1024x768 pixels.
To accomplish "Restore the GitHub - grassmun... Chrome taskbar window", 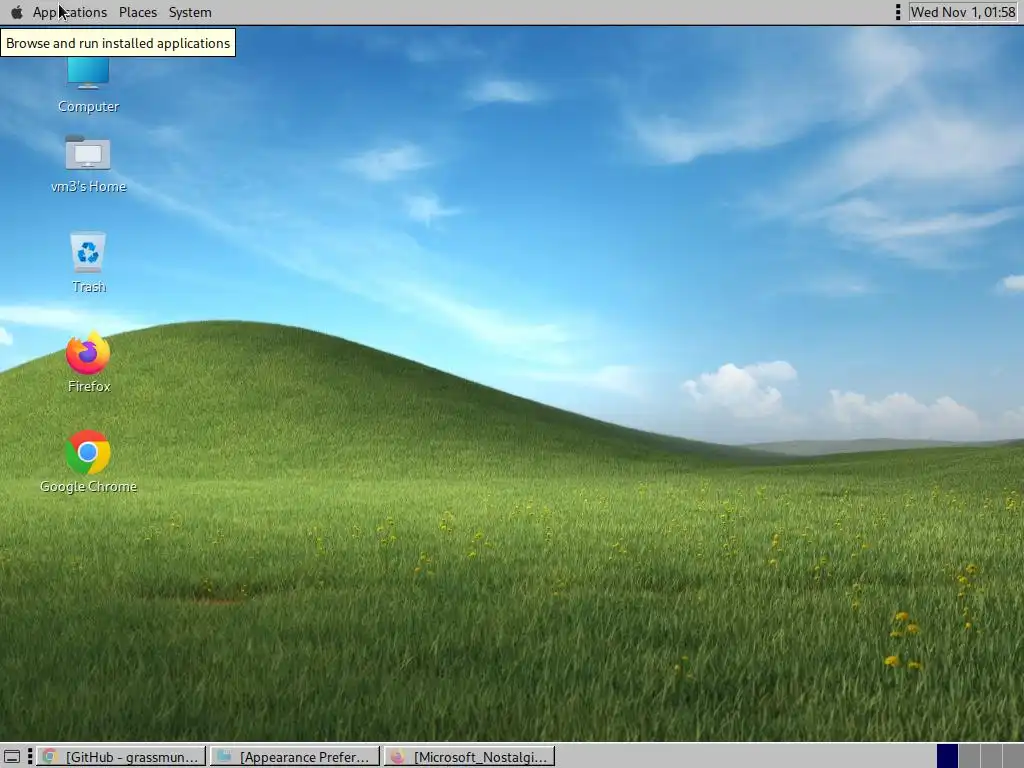I will click(x=121, y=757).
